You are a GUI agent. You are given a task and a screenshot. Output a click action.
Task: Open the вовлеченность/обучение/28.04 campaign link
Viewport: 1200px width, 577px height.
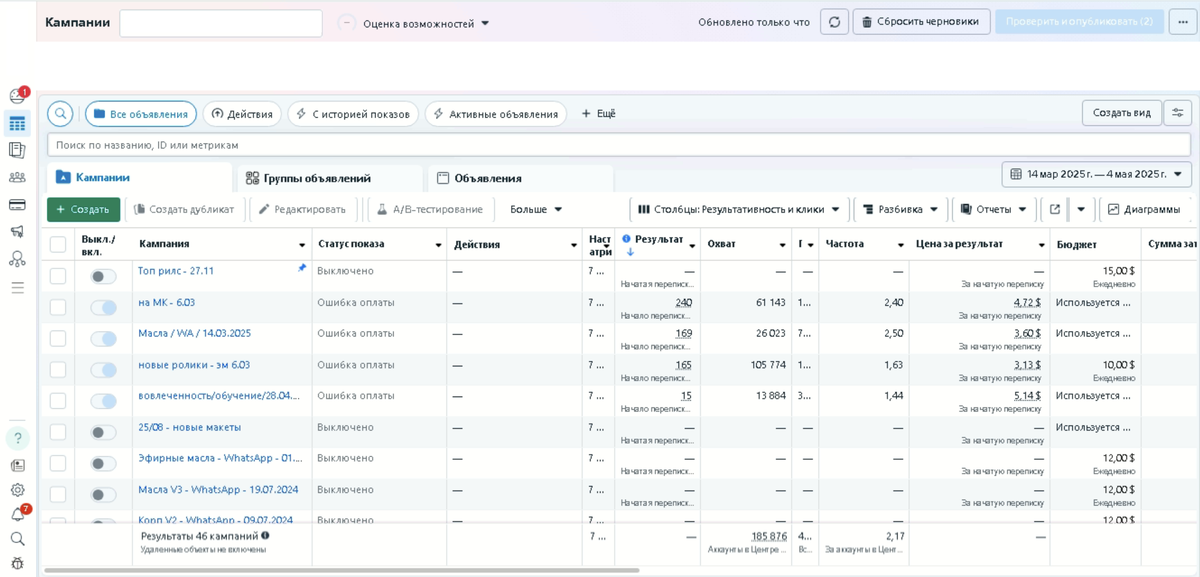[x=219, y=395]
